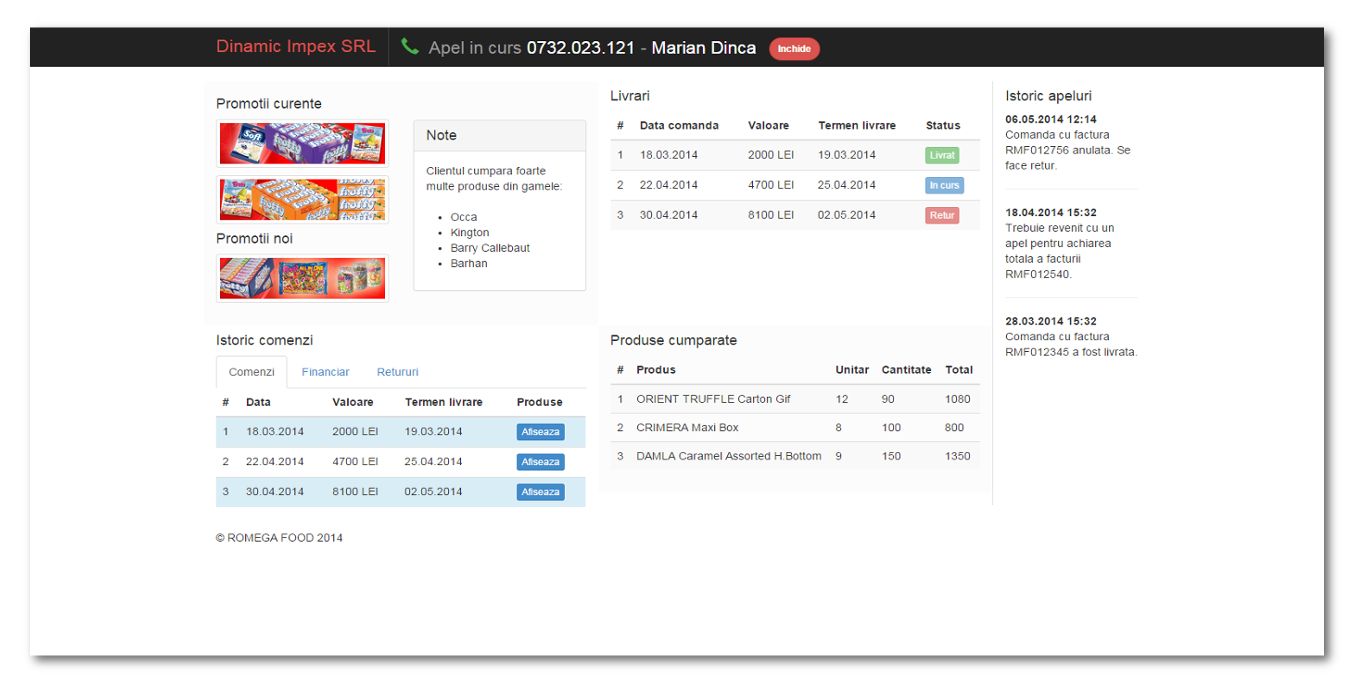Screen dimensions: 1358x686
Task: Click the Afiseaza icon for the 4700 LEI order
Action: click(539, 461)
